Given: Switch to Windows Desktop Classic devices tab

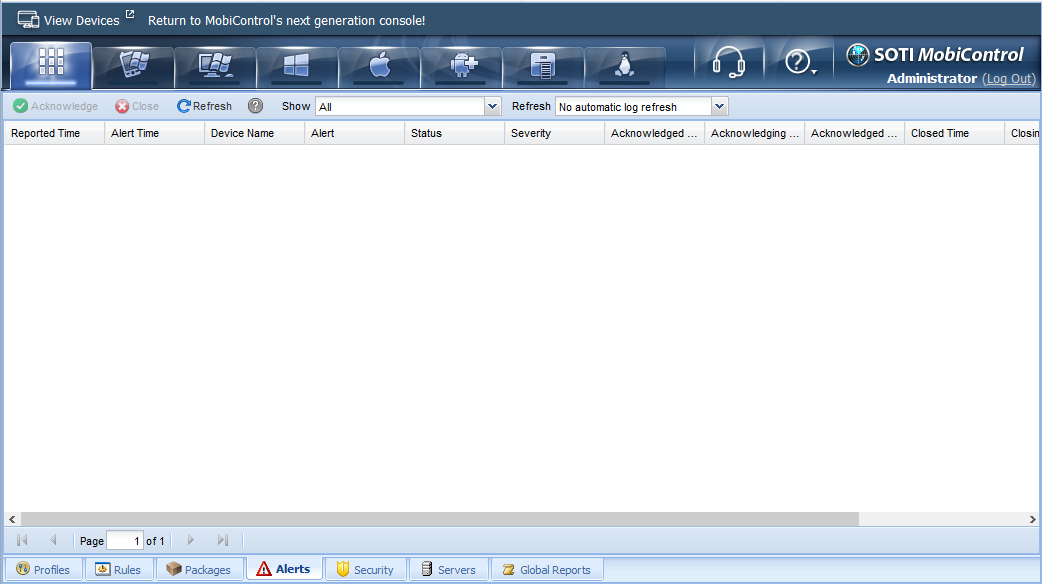Looking at the screenshot, I should tap(215, 66).
